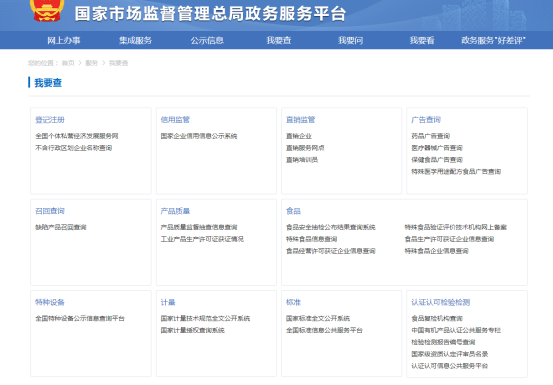The height and width of the screenshot is (385, 553).
Task: Go to 我要问 navigation item
Action: click(351, 41)
